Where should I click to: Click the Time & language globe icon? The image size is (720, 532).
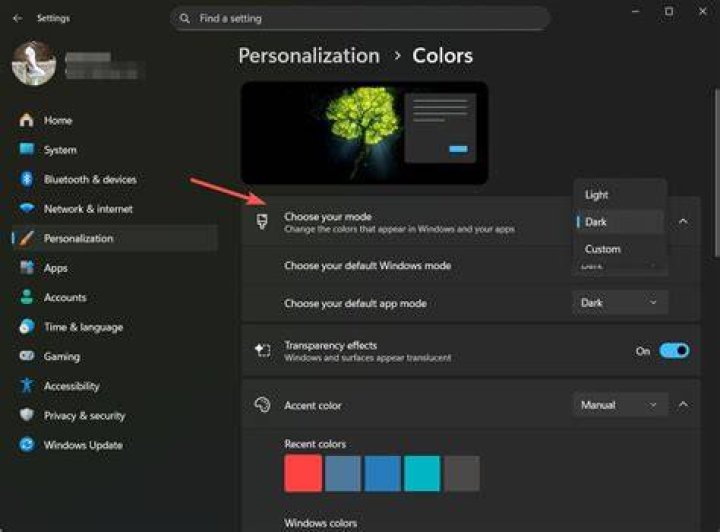27,327
